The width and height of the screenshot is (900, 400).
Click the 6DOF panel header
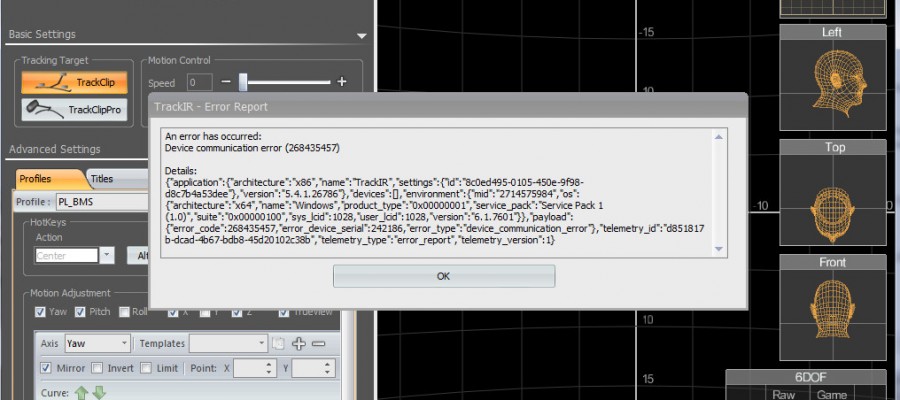tap(812, 378)
